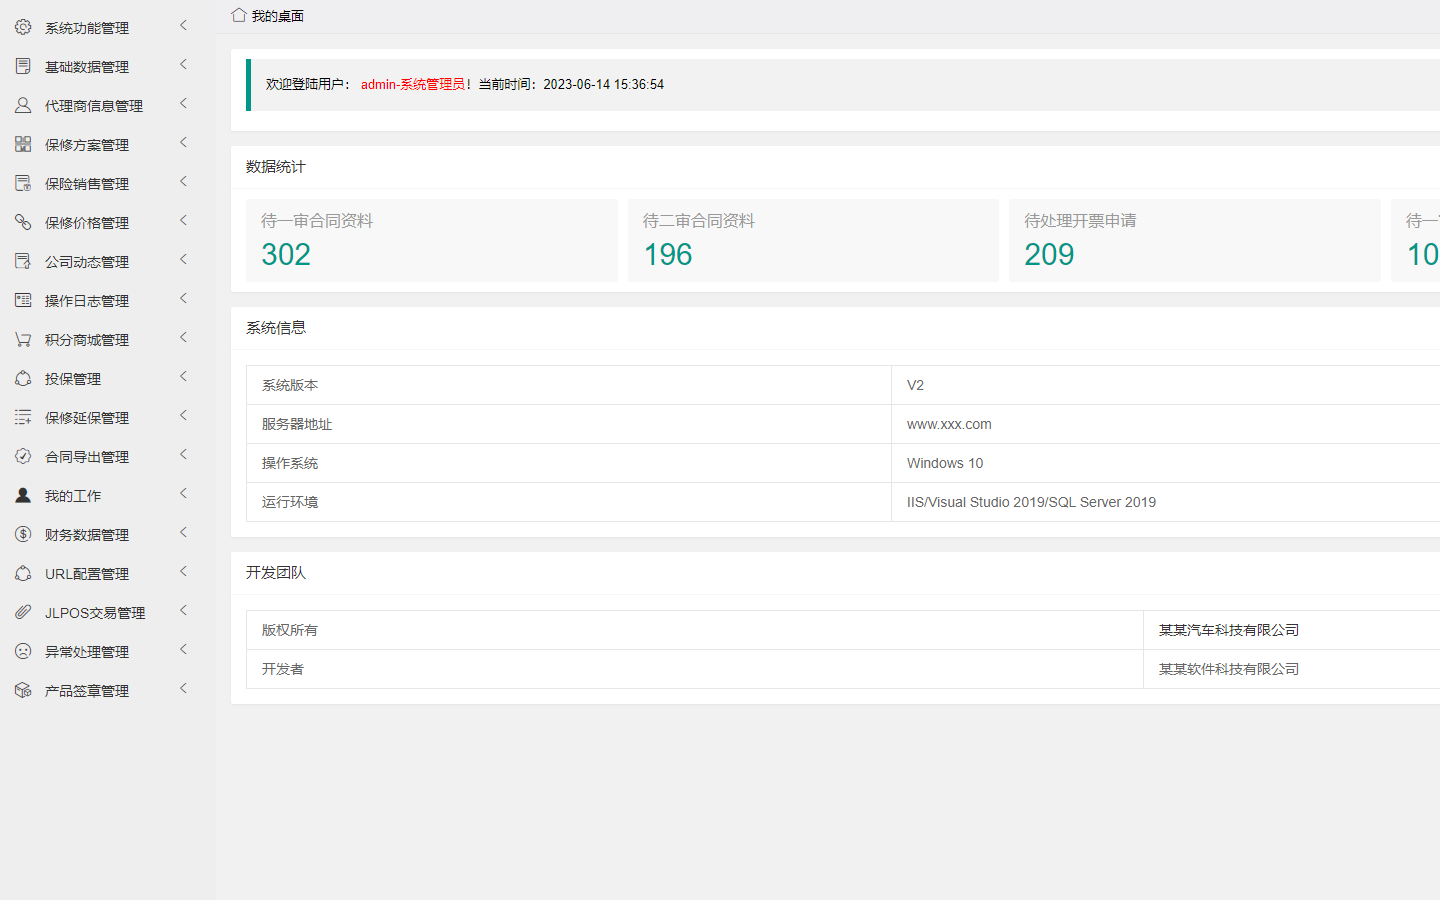The image size is (1440, 900).
Task: Switch to the 我的桌面 tab
Action: point(277,16)
